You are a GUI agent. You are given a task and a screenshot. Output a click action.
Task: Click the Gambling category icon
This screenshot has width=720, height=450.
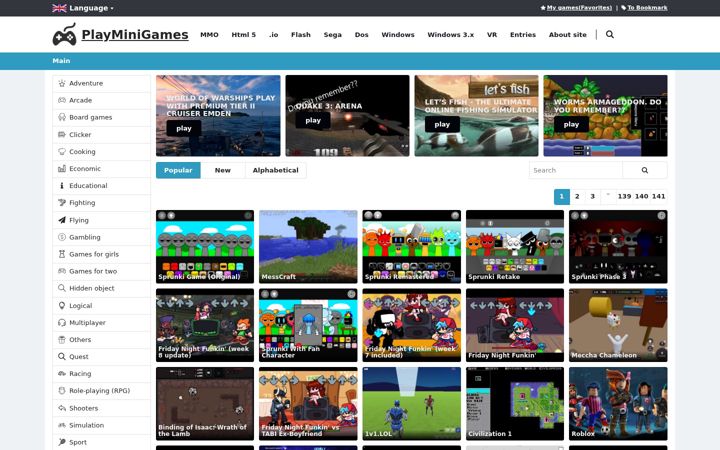(x=62, y=237)
